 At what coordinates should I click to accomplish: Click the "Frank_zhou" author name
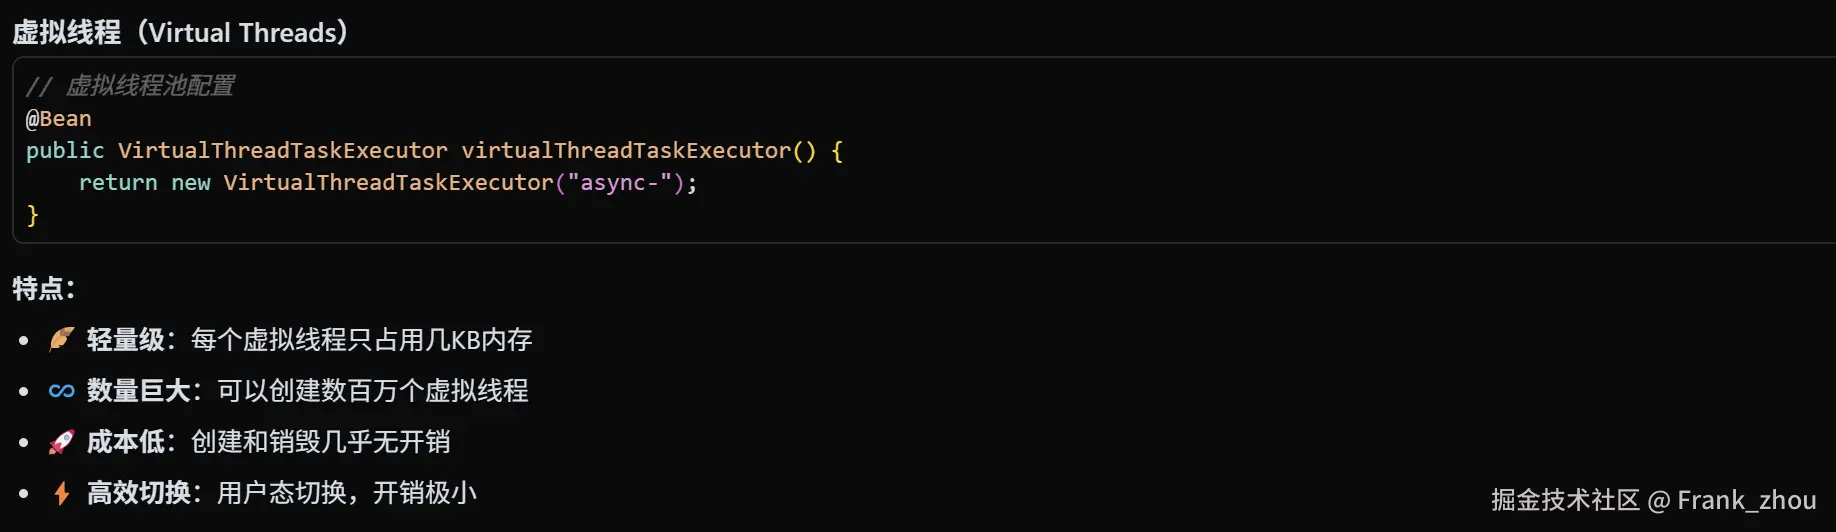1746,500
